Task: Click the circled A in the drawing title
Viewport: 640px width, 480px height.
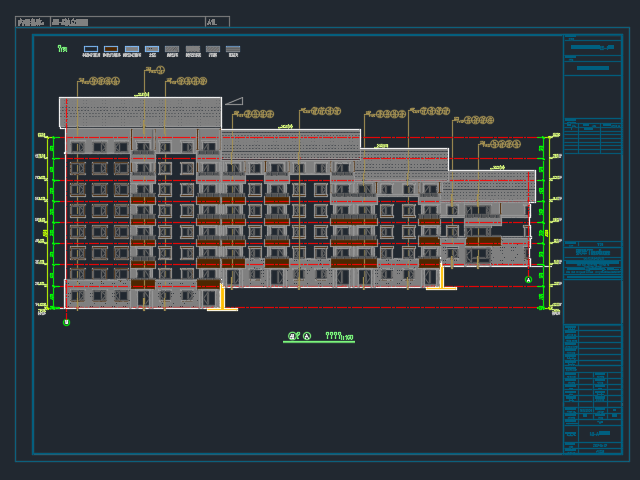Action: tap(307, 337)
